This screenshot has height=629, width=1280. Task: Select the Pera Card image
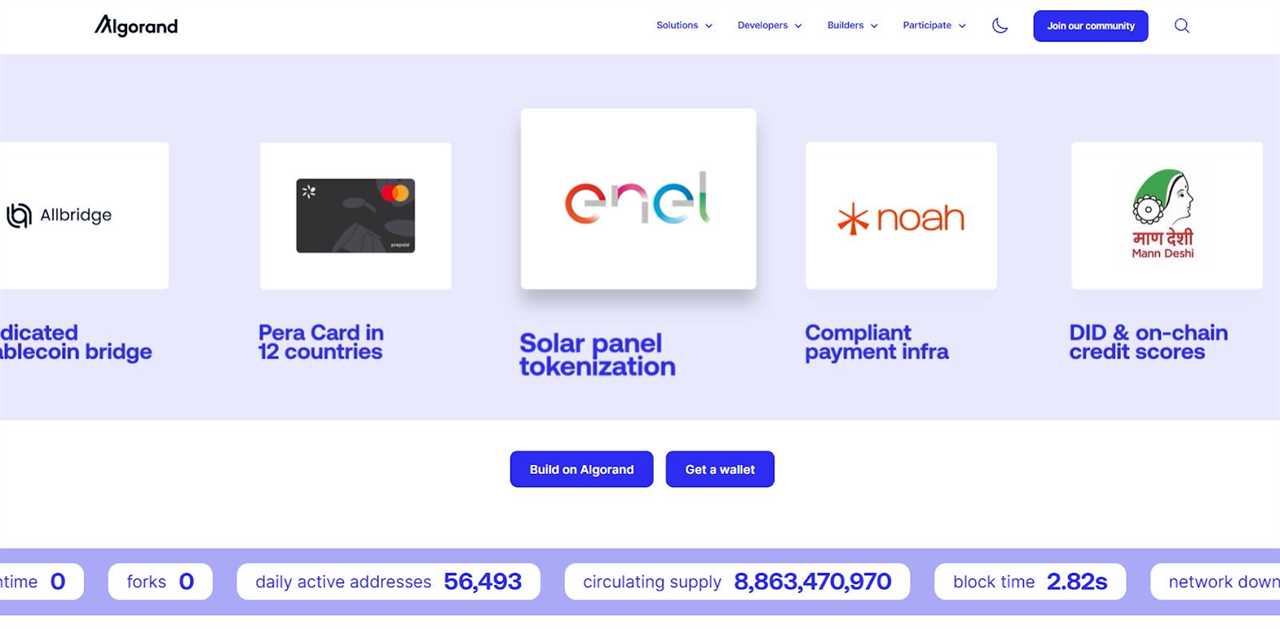click(355, 215)
